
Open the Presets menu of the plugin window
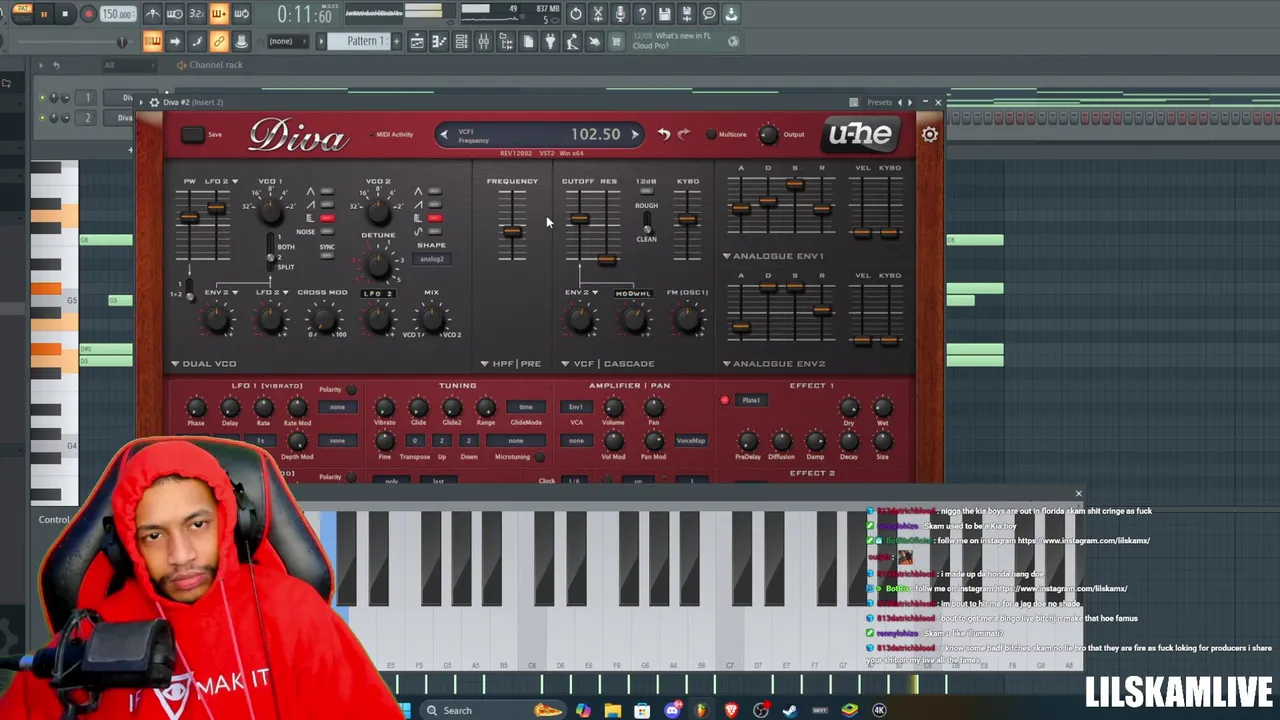tap(880, 102)
